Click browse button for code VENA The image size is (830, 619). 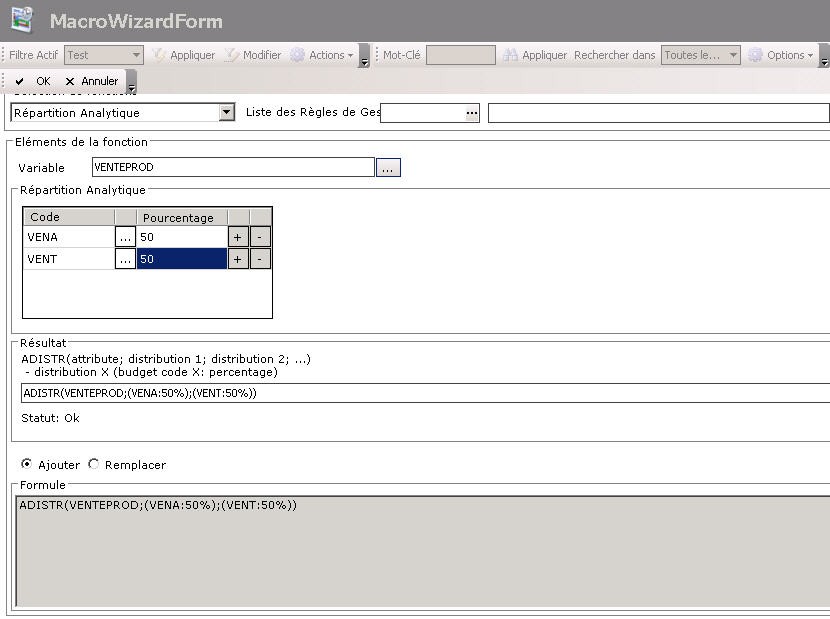(x=125, y=237)
